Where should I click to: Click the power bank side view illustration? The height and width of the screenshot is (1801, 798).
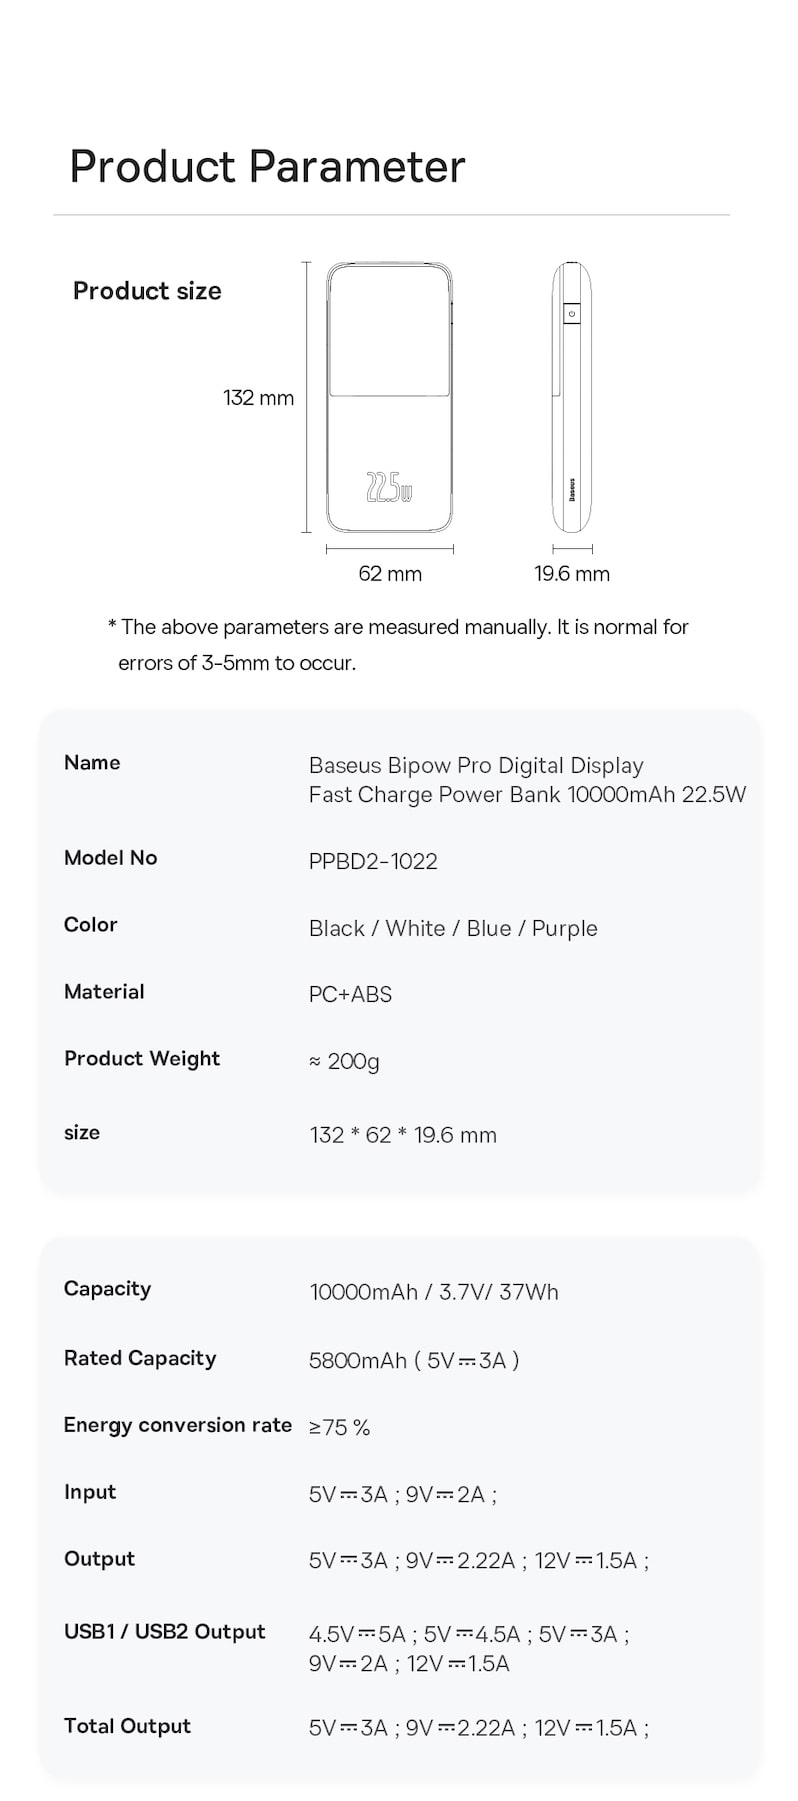[x=572, y=398]
